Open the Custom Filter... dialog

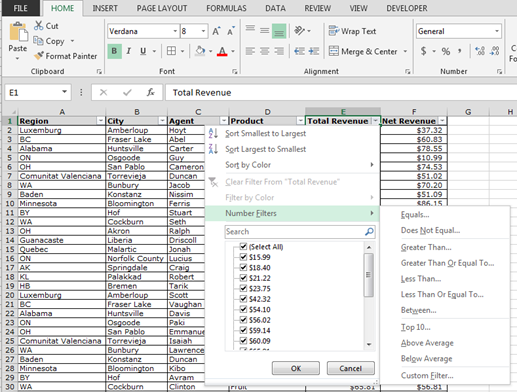point(427,376)
